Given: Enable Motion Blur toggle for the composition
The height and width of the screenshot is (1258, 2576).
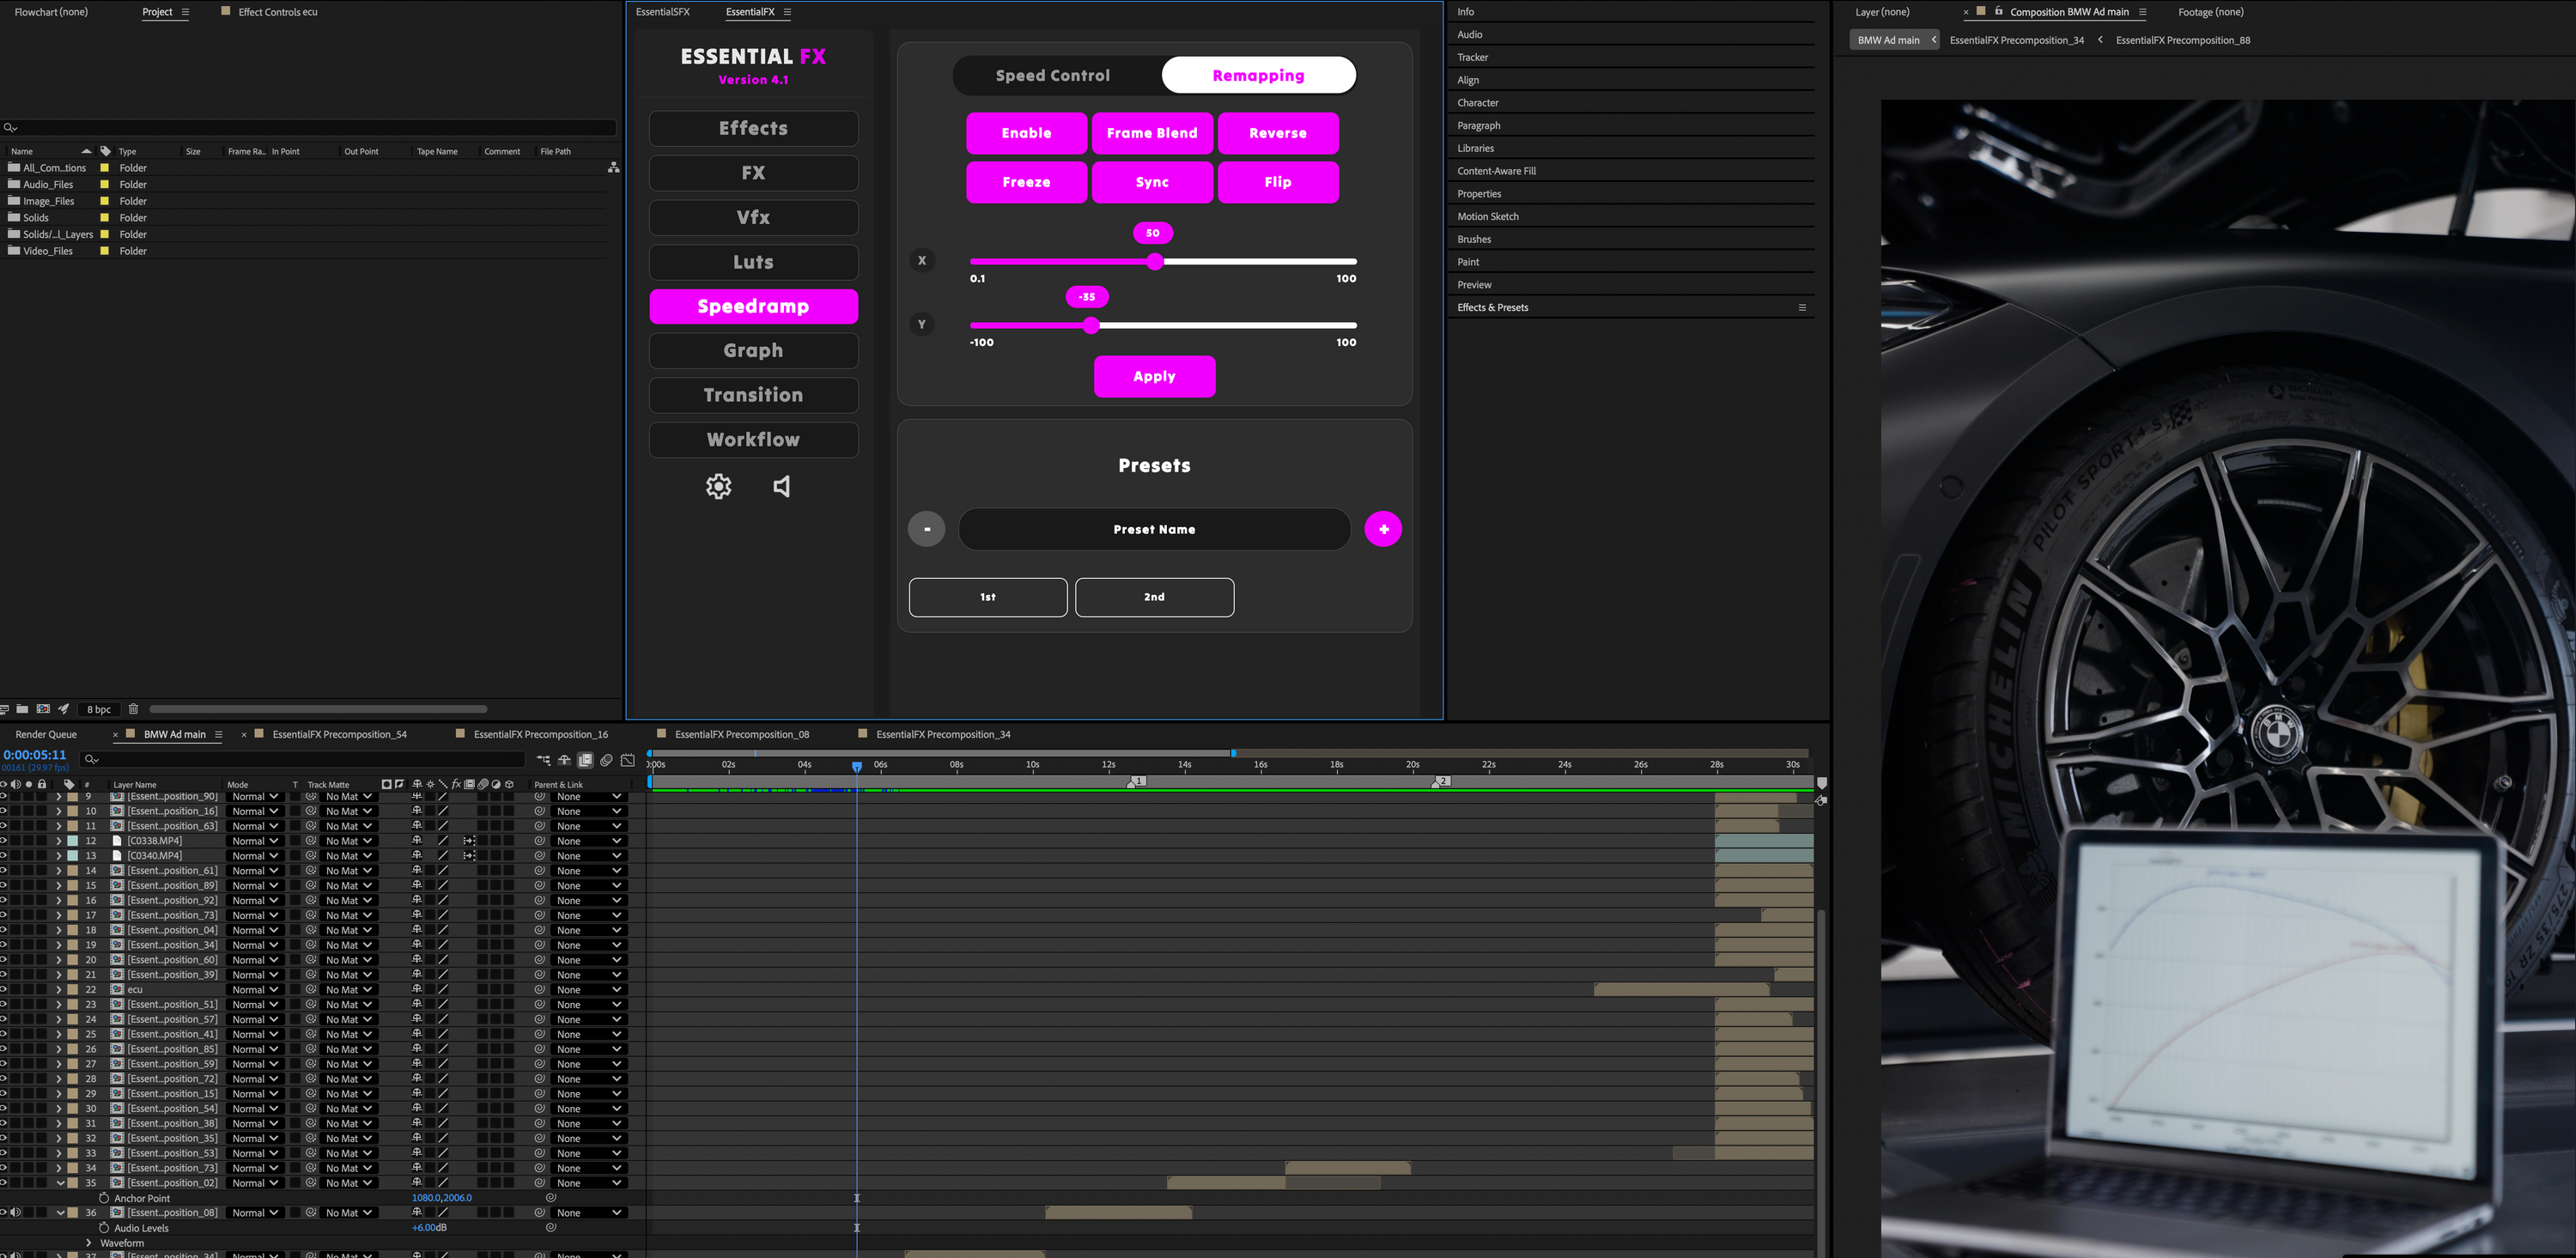Looking at the screenshot, I should pyautogui.click(x=606, y=760).
